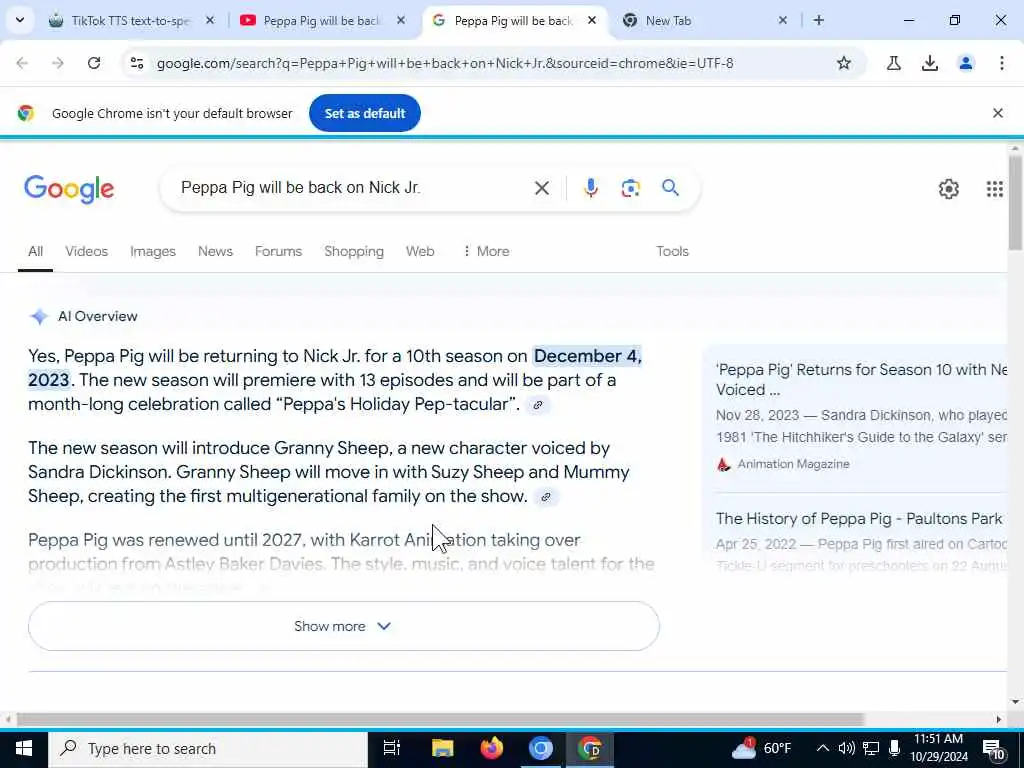Open the Google apps grid
Screen dimensions: 1024x768
(994, 189)
